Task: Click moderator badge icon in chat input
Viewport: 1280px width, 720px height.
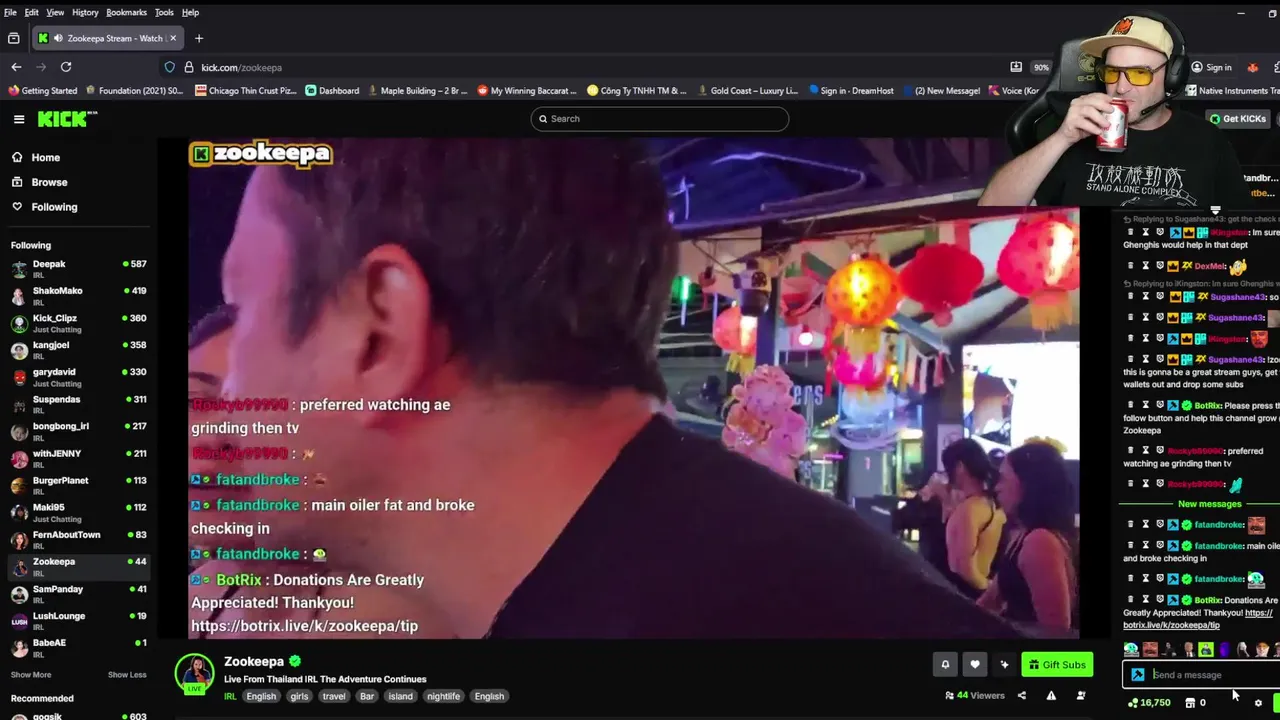Action: coord(1137,675)
